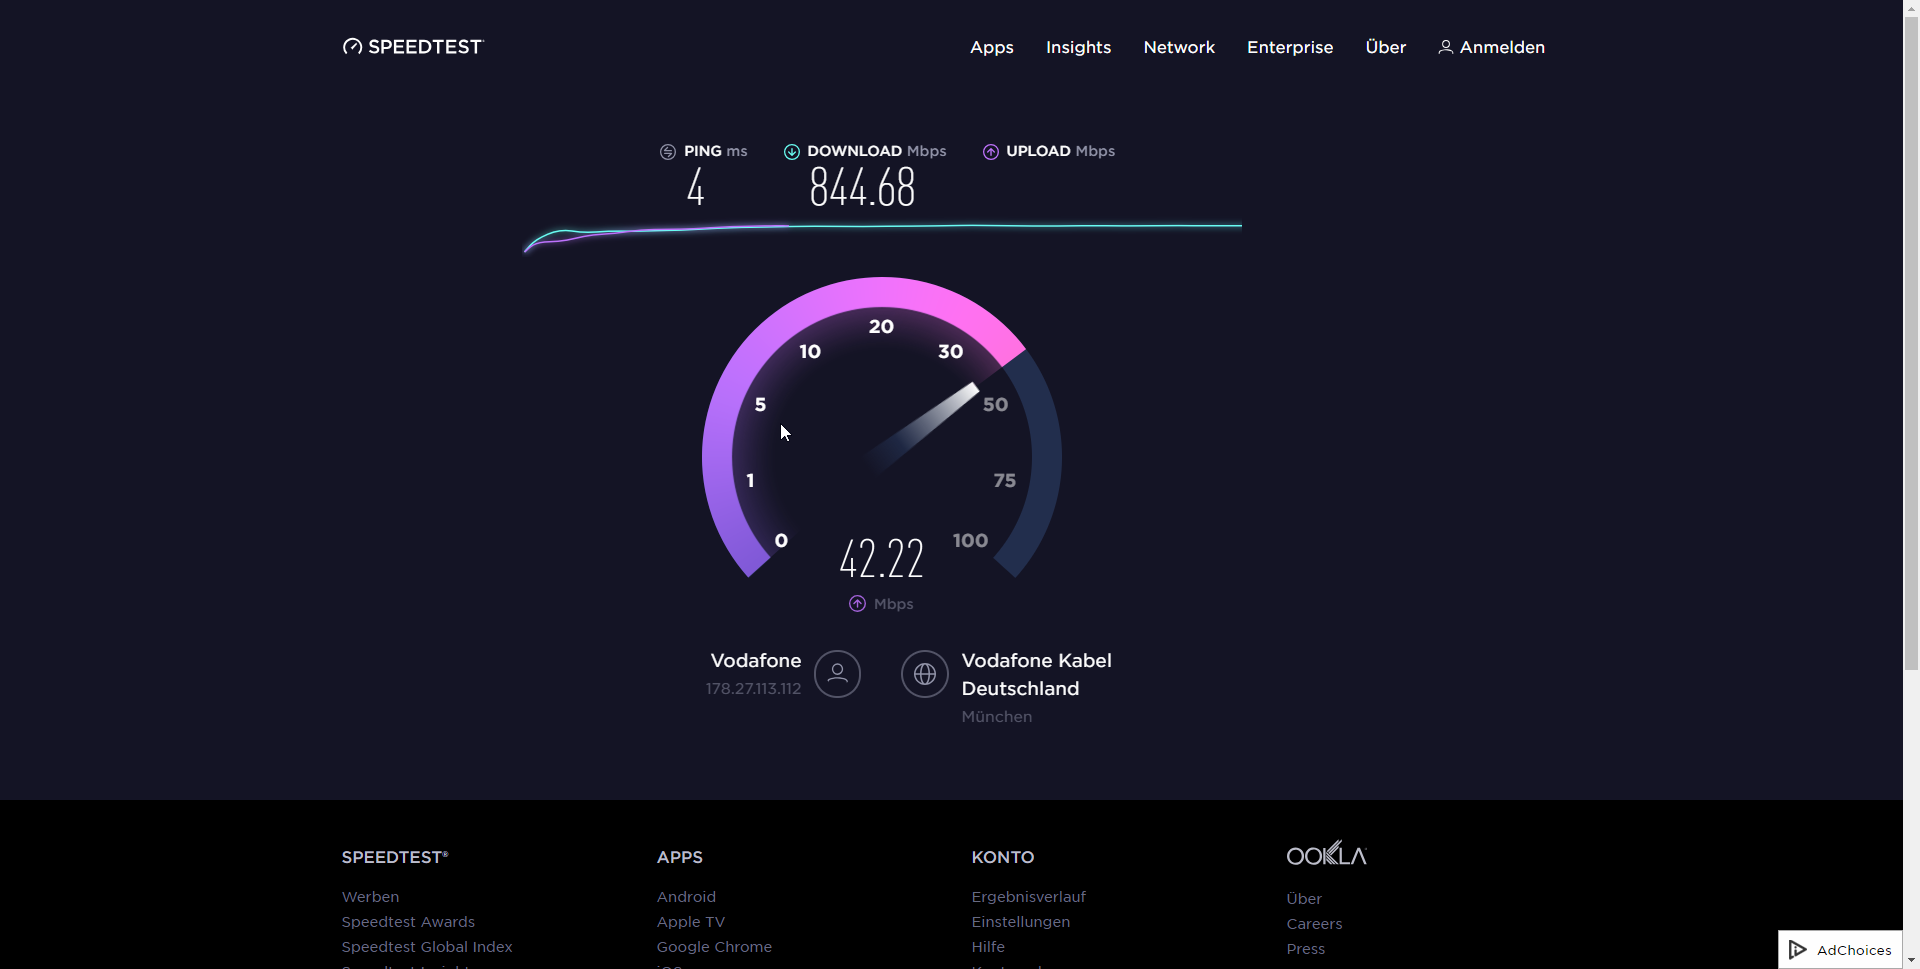The height and width of the screenshot is (969, 1920).
Task: Open the Werben footer link
Action: pyautogui.click(x=370, y=897)
